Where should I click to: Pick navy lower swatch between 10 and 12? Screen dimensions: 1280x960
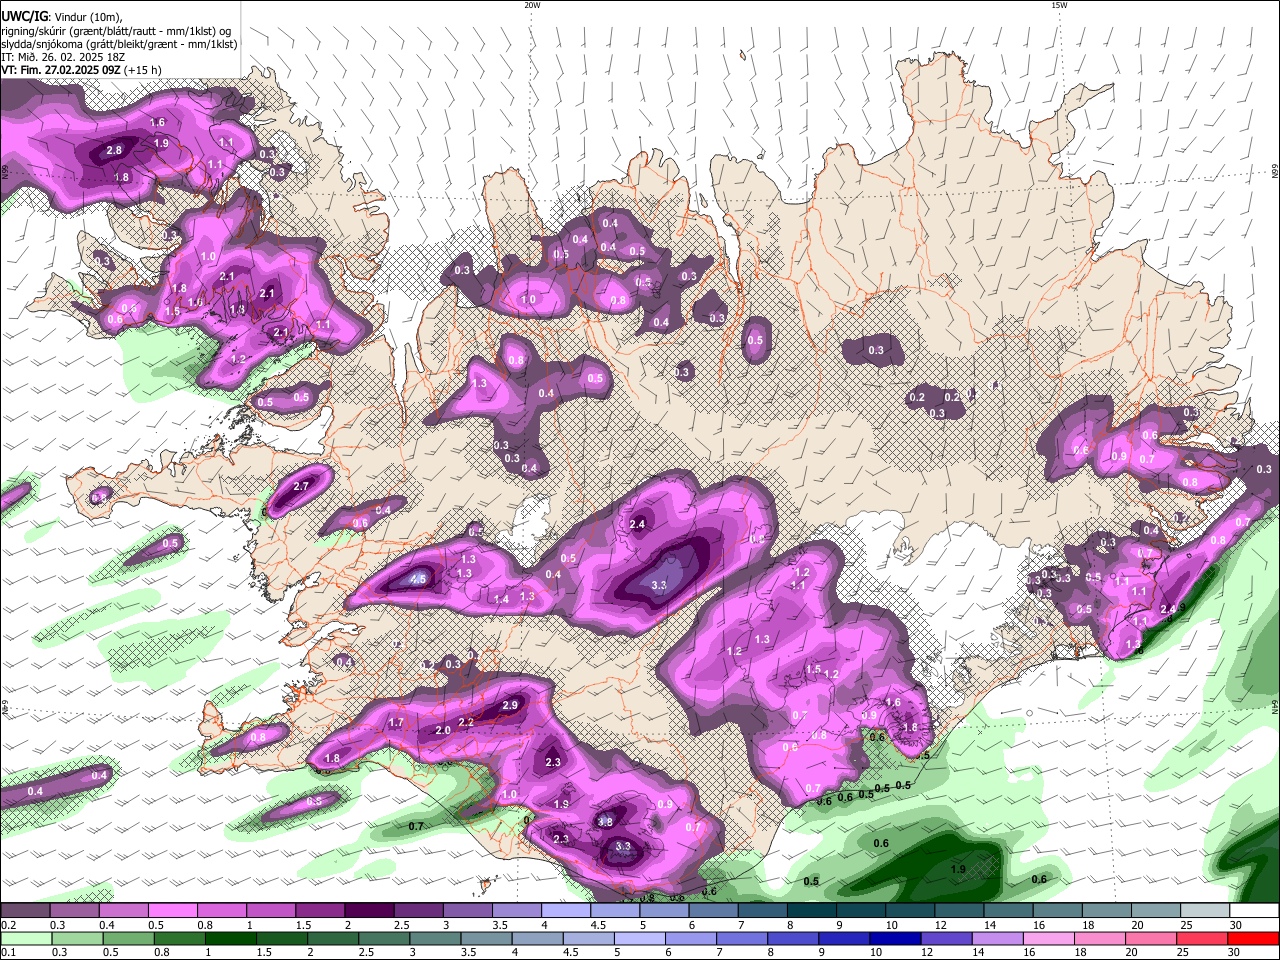895,938
